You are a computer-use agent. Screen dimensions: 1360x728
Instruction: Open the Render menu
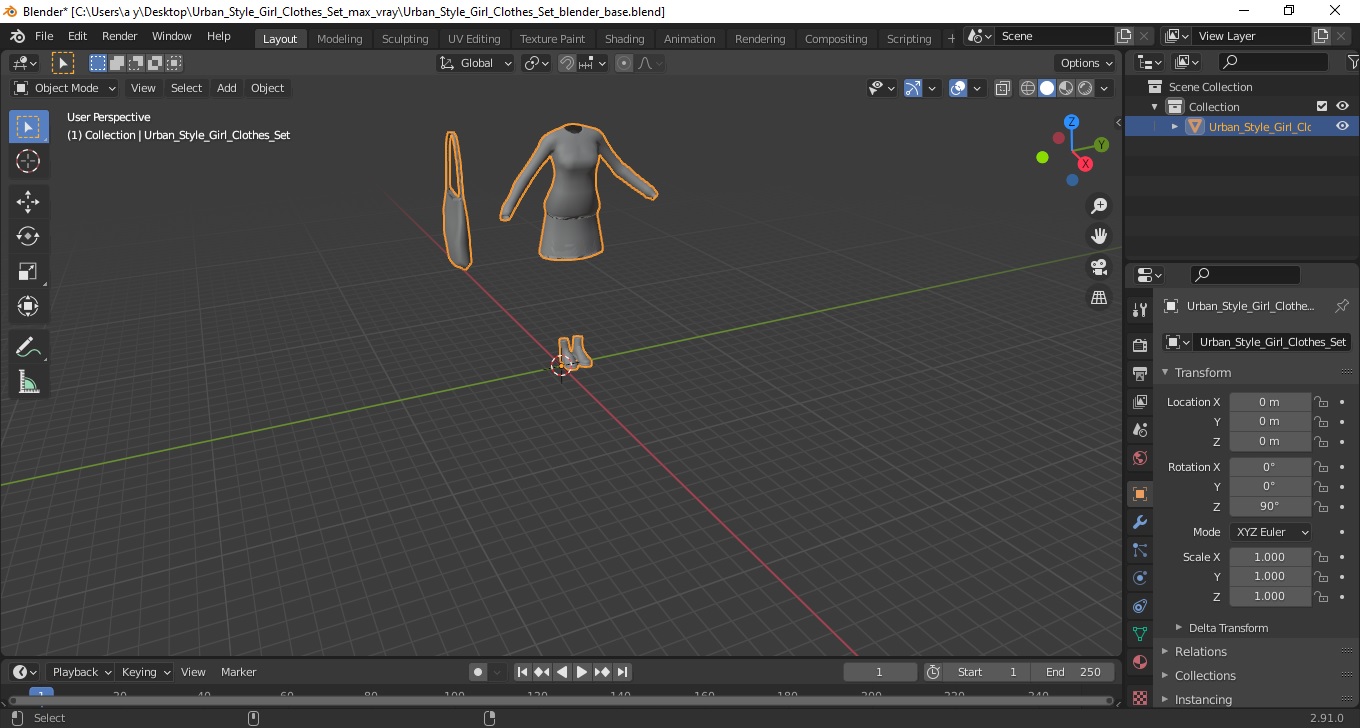tap(120, 36)
